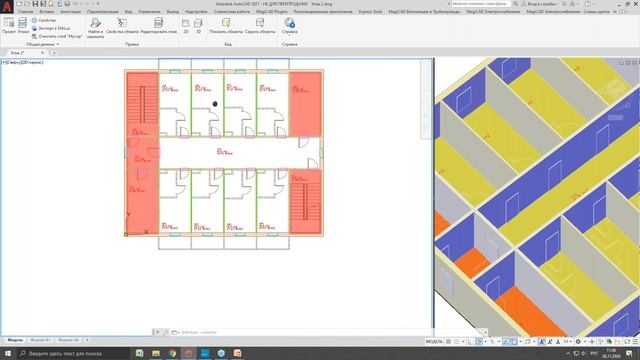
Task: Open the MagiCAD Plugins ribbon tab
Action: (272, 12)
